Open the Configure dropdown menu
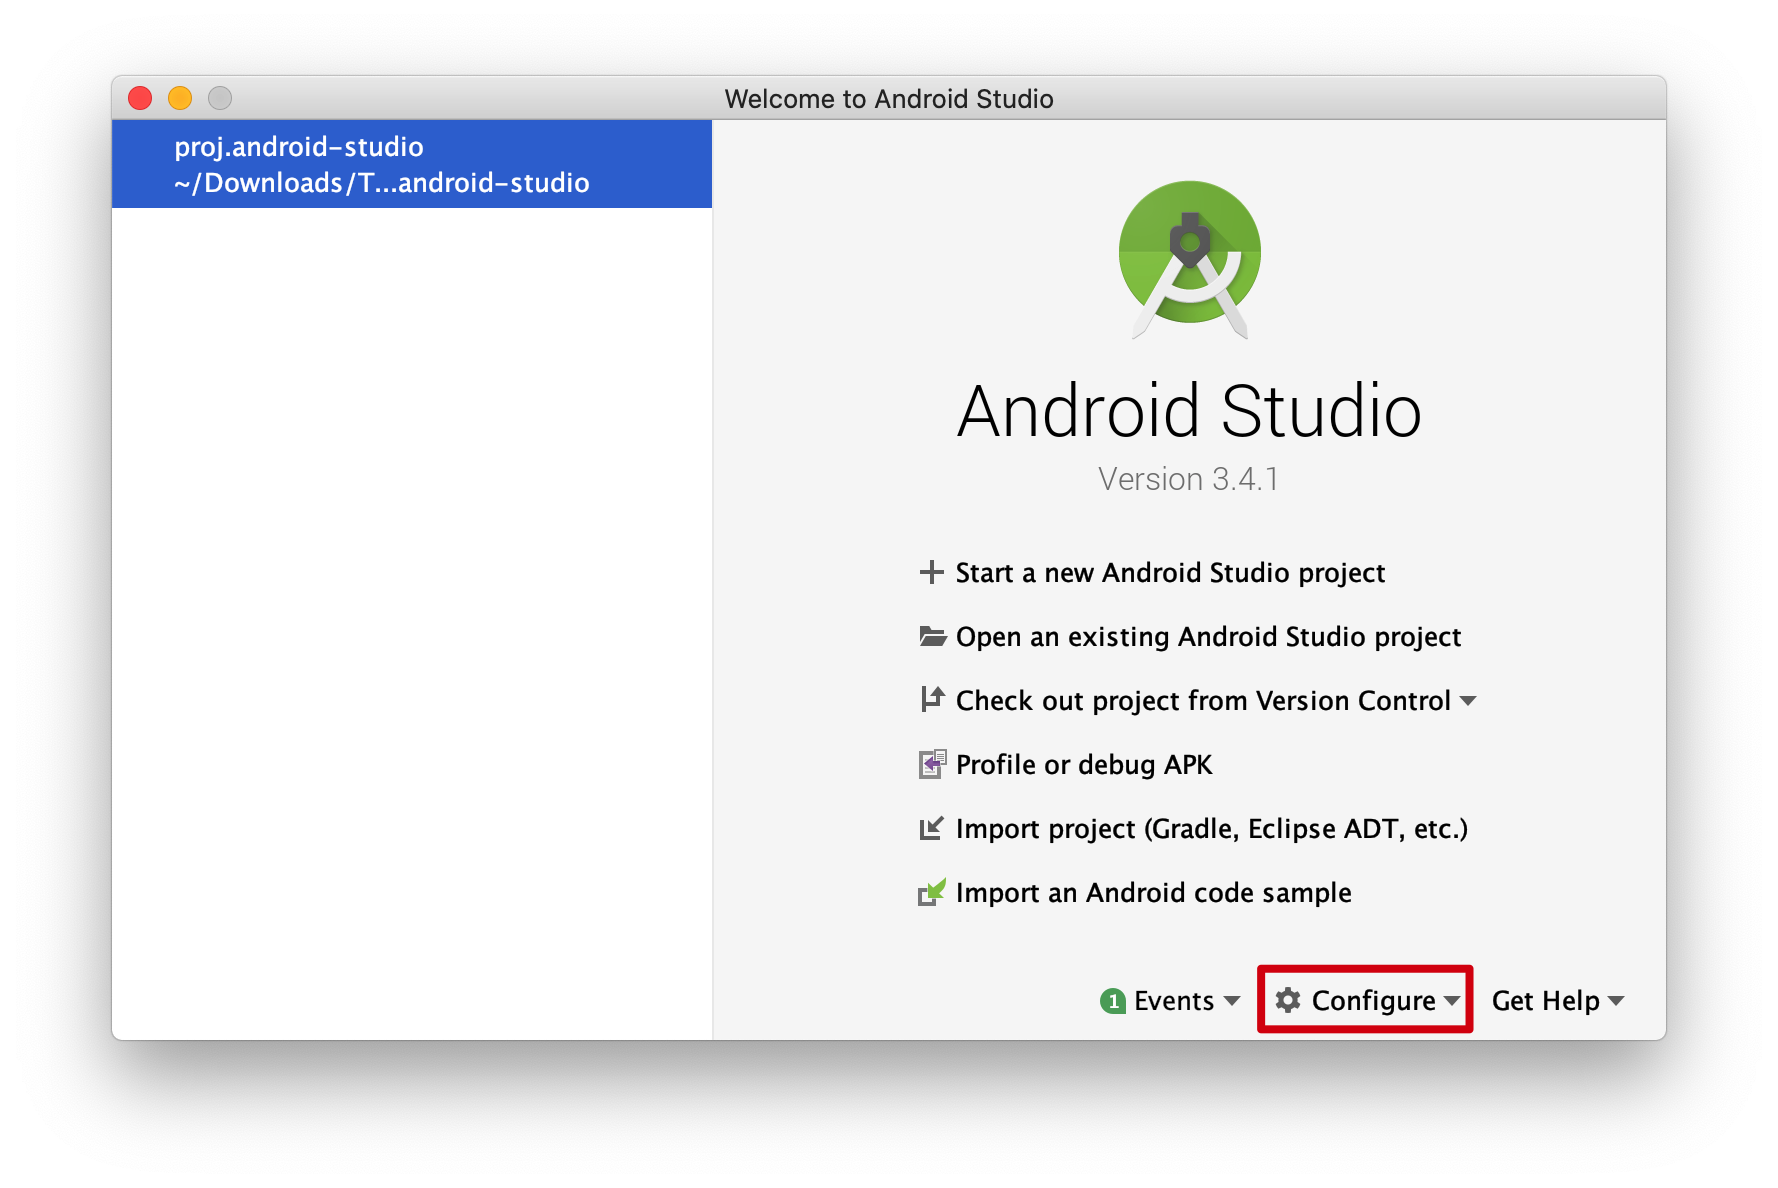 (x=1366, y=1000)
